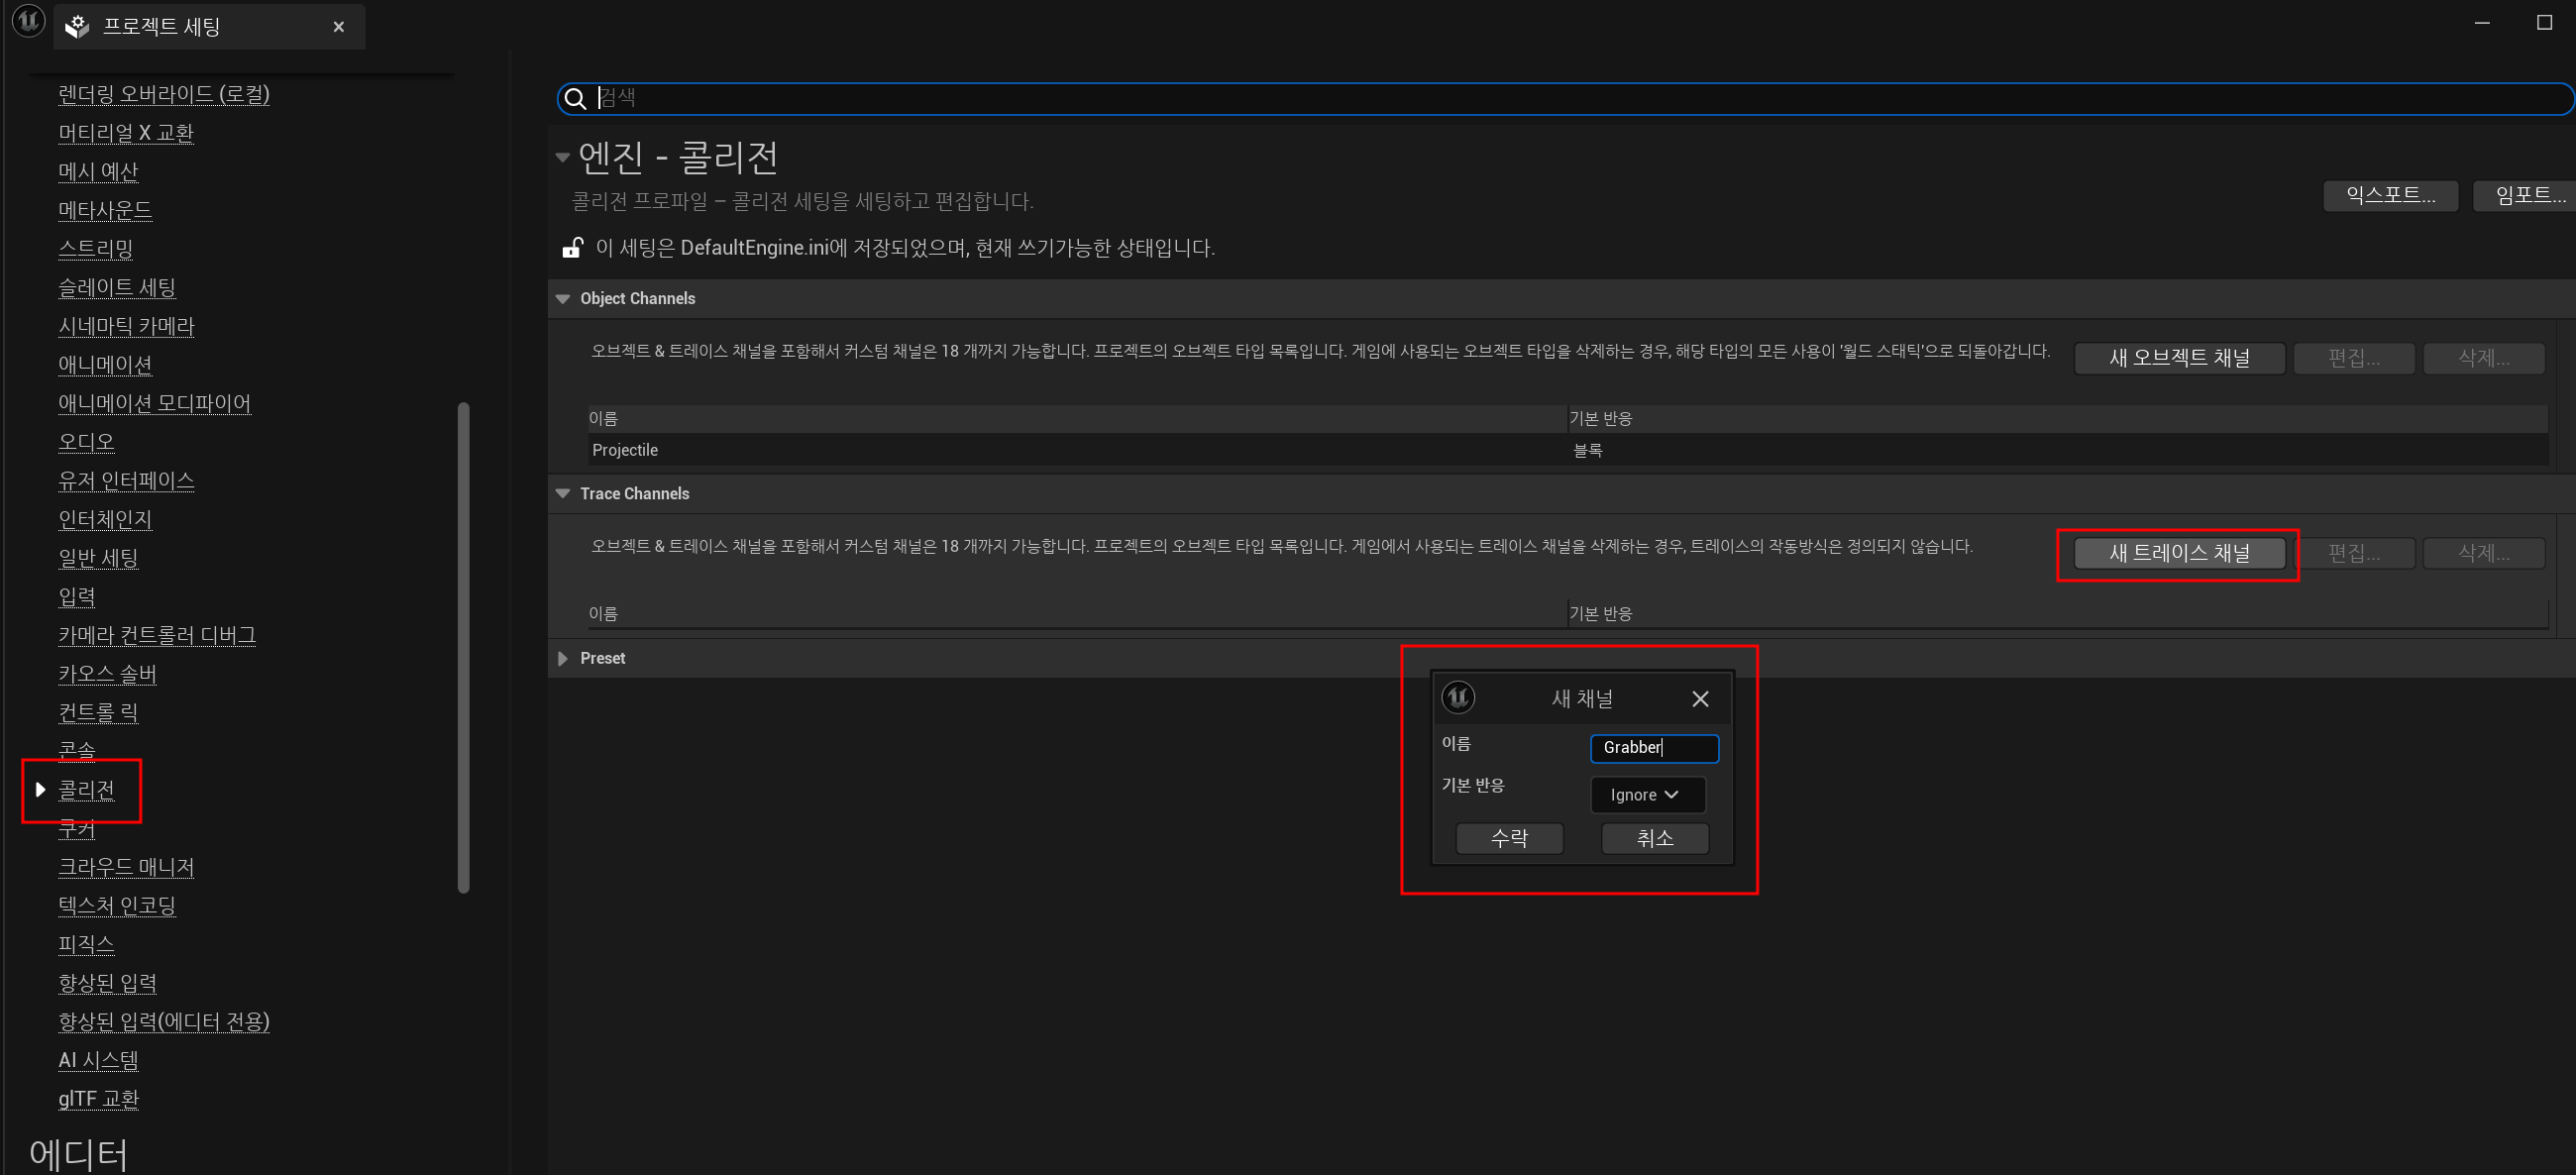Collapse the Trace Channels section
This screenshot has width=2576, height=1175.
click(x=563, y=494)
